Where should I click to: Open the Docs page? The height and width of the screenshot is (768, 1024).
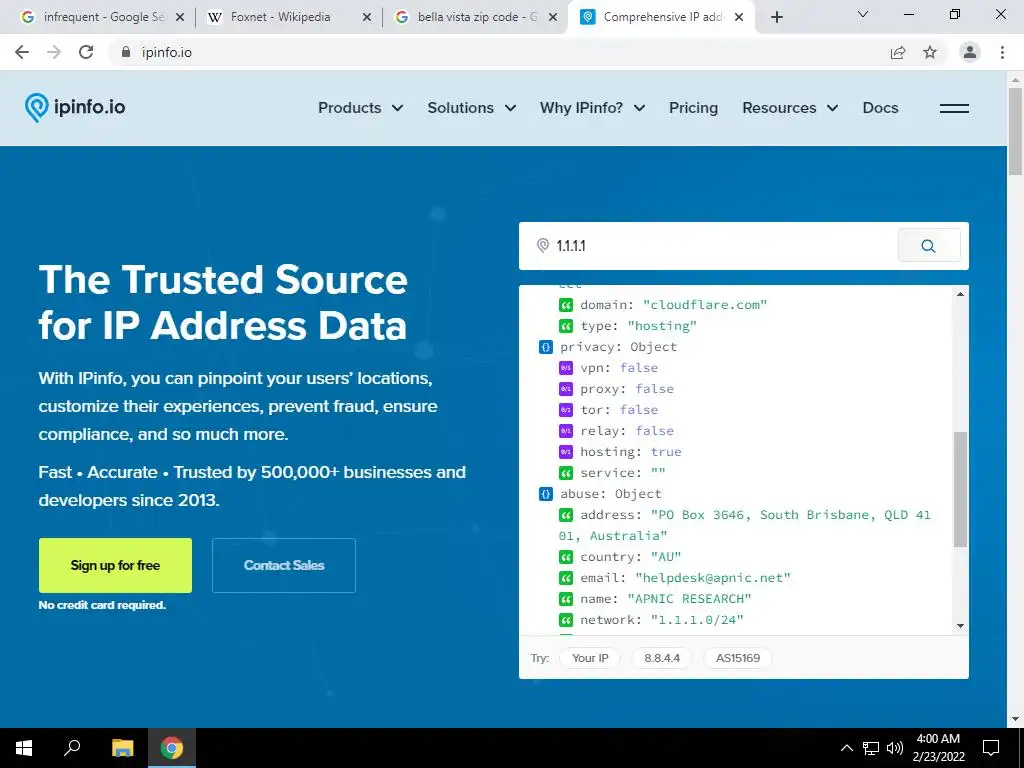click(880, 108)
